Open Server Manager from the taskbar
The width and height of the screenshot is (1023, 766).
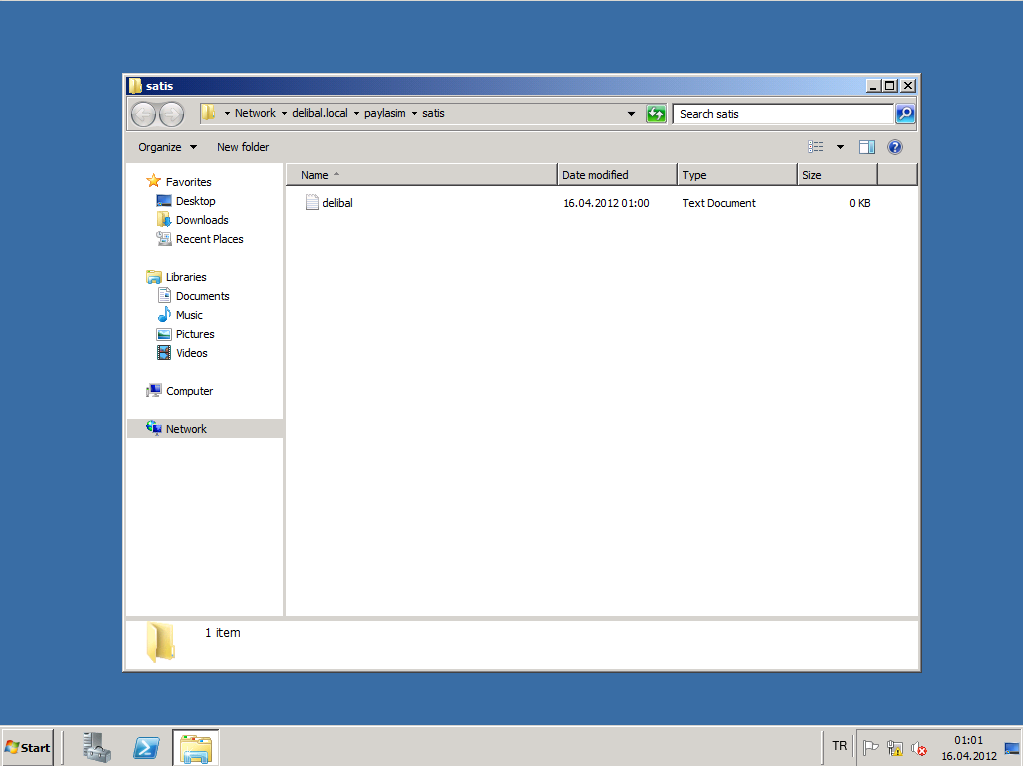97,747
